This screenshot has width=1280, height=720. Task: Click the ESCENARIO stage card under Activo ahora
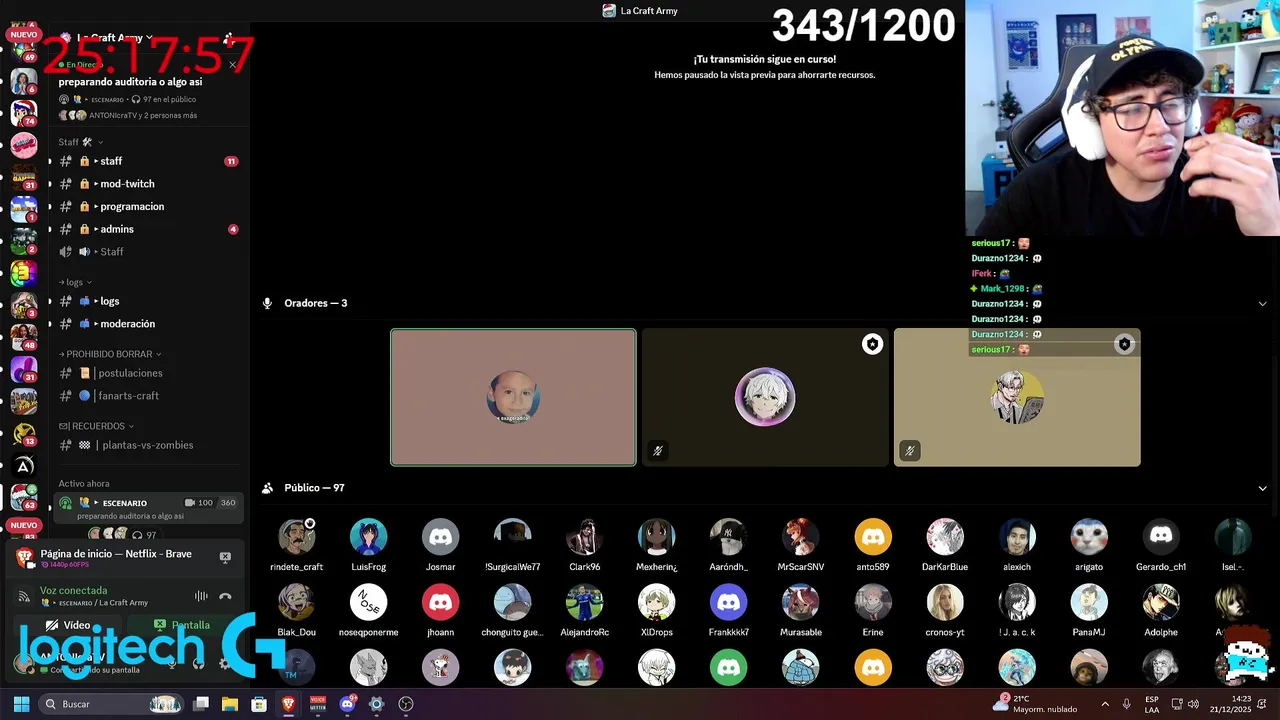149,508
